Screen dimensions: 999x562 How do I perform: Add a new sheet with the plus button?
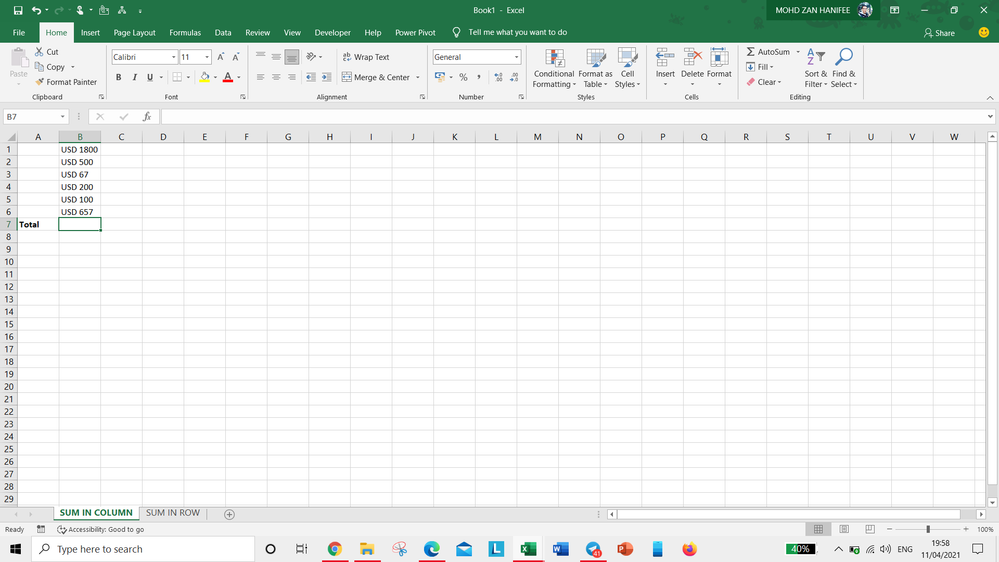tap(229, 514)
